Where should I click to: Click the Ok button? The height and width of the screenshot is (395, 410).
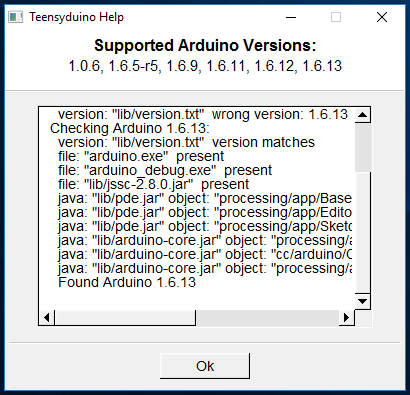(205, 366)
